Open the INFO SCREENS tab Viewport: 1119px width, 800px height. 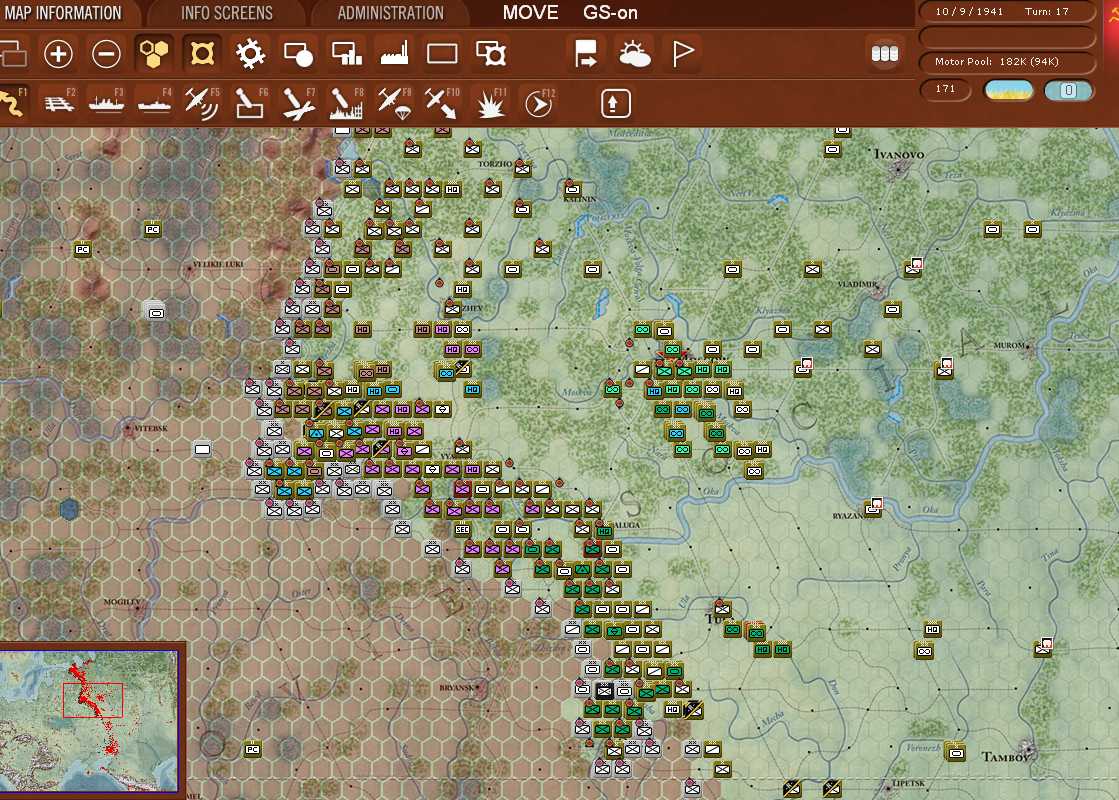coord(226,13)
